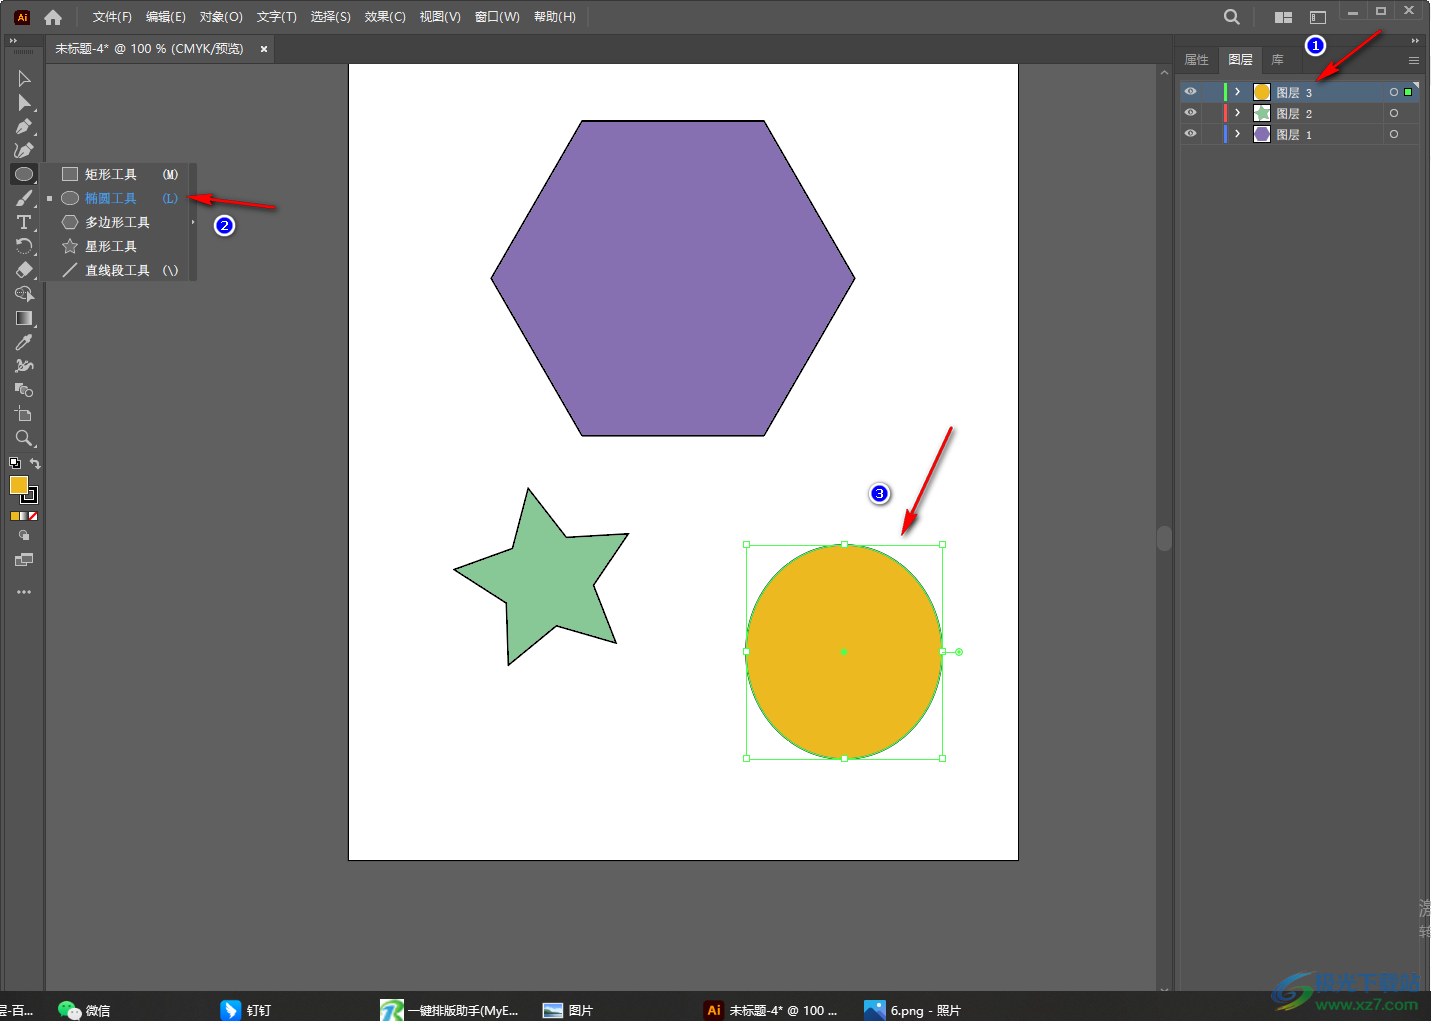
Task: Select the Paintbrush tool
Action: [24, 198]
